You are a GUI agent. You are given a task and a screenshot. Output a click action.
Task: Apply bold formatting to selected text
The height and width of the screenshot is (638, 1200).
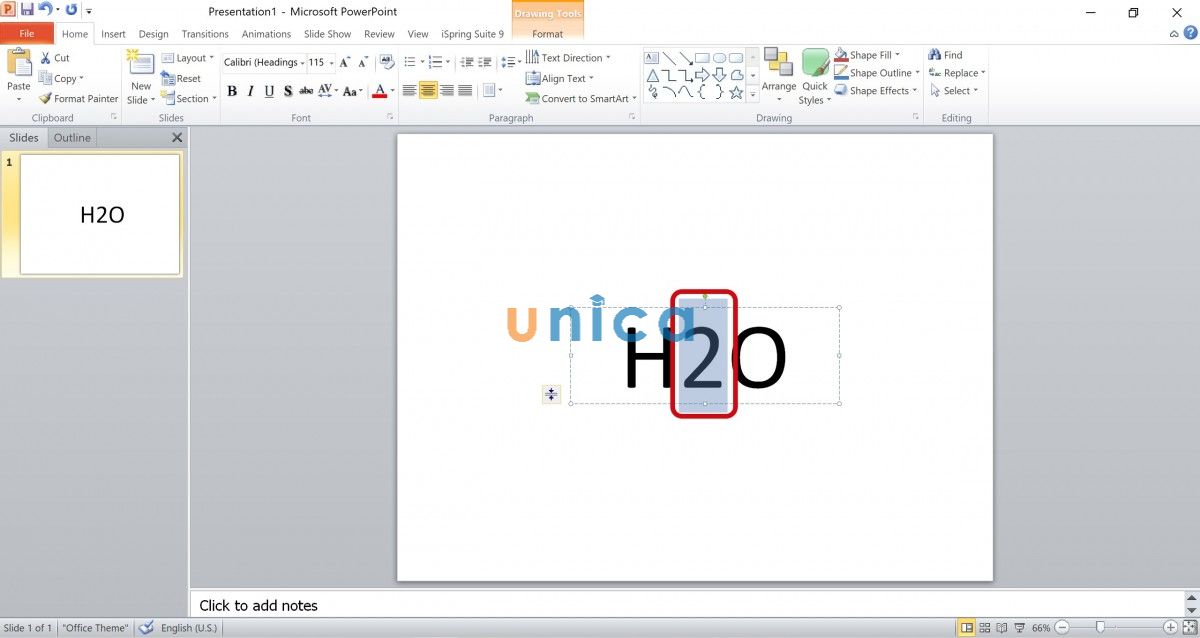click(x=231, y=91)
